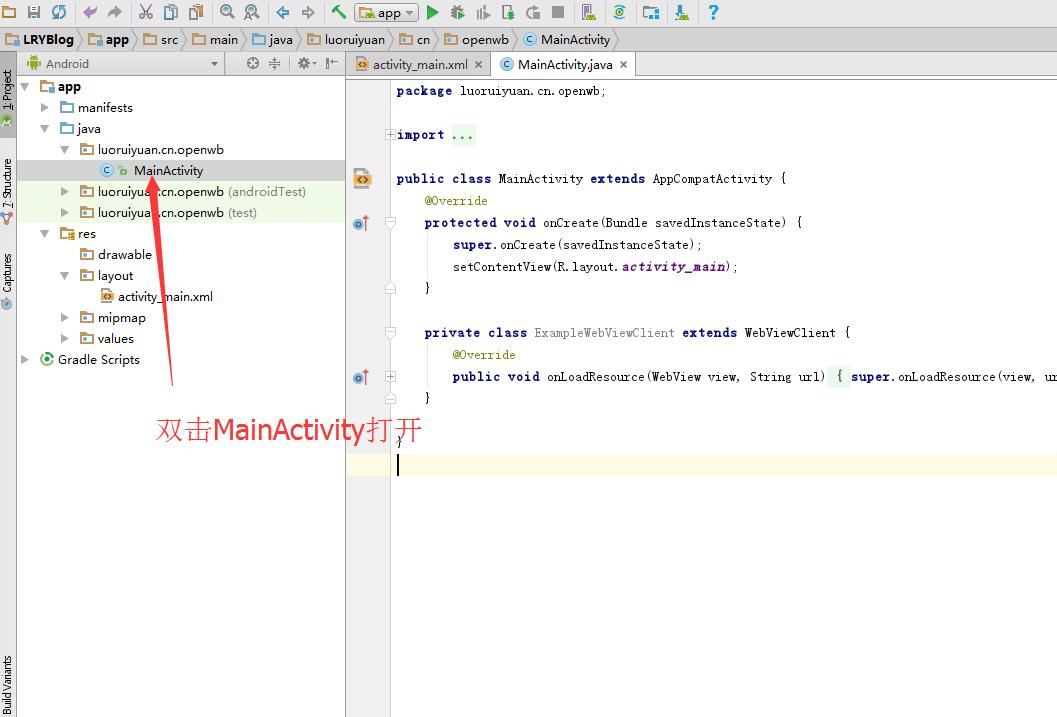
Task: Sync project with Gradle files icon
Action: tap(620, 12)
